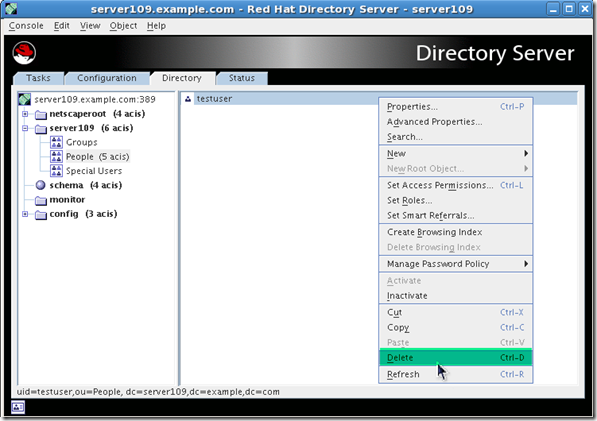Click the monitor folder icon
The width and height of the screenshot is (597, 421).
point(41,200)
